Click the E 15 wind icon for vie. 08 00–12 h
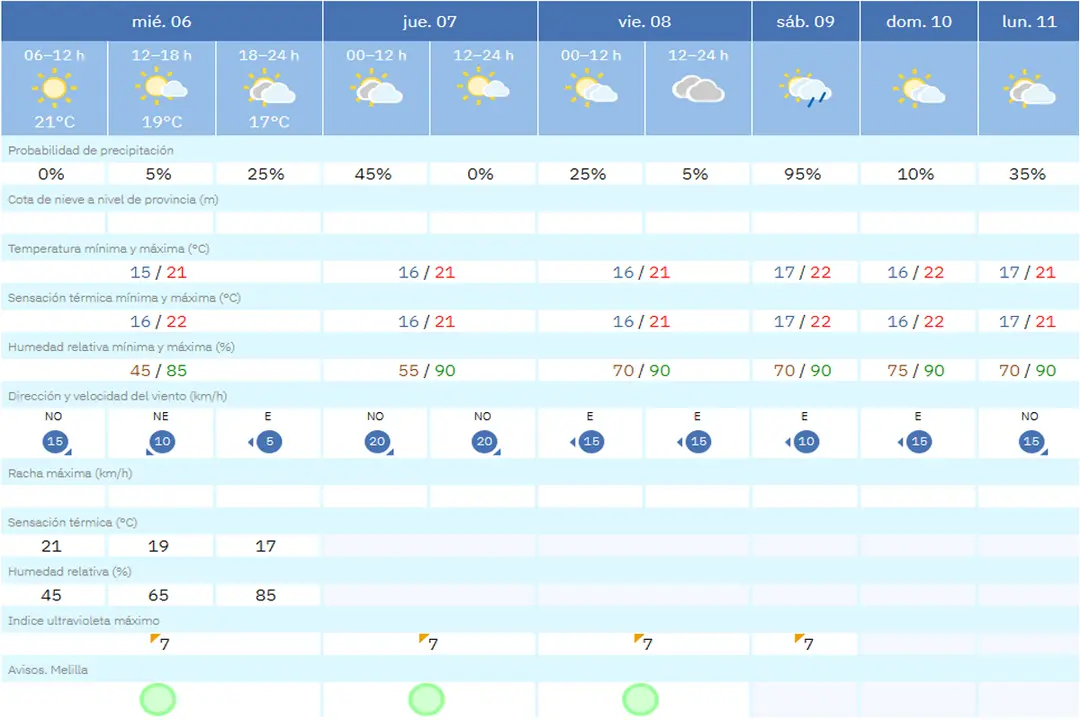This screenshot has height=720, width=1080. click(588, 442)
